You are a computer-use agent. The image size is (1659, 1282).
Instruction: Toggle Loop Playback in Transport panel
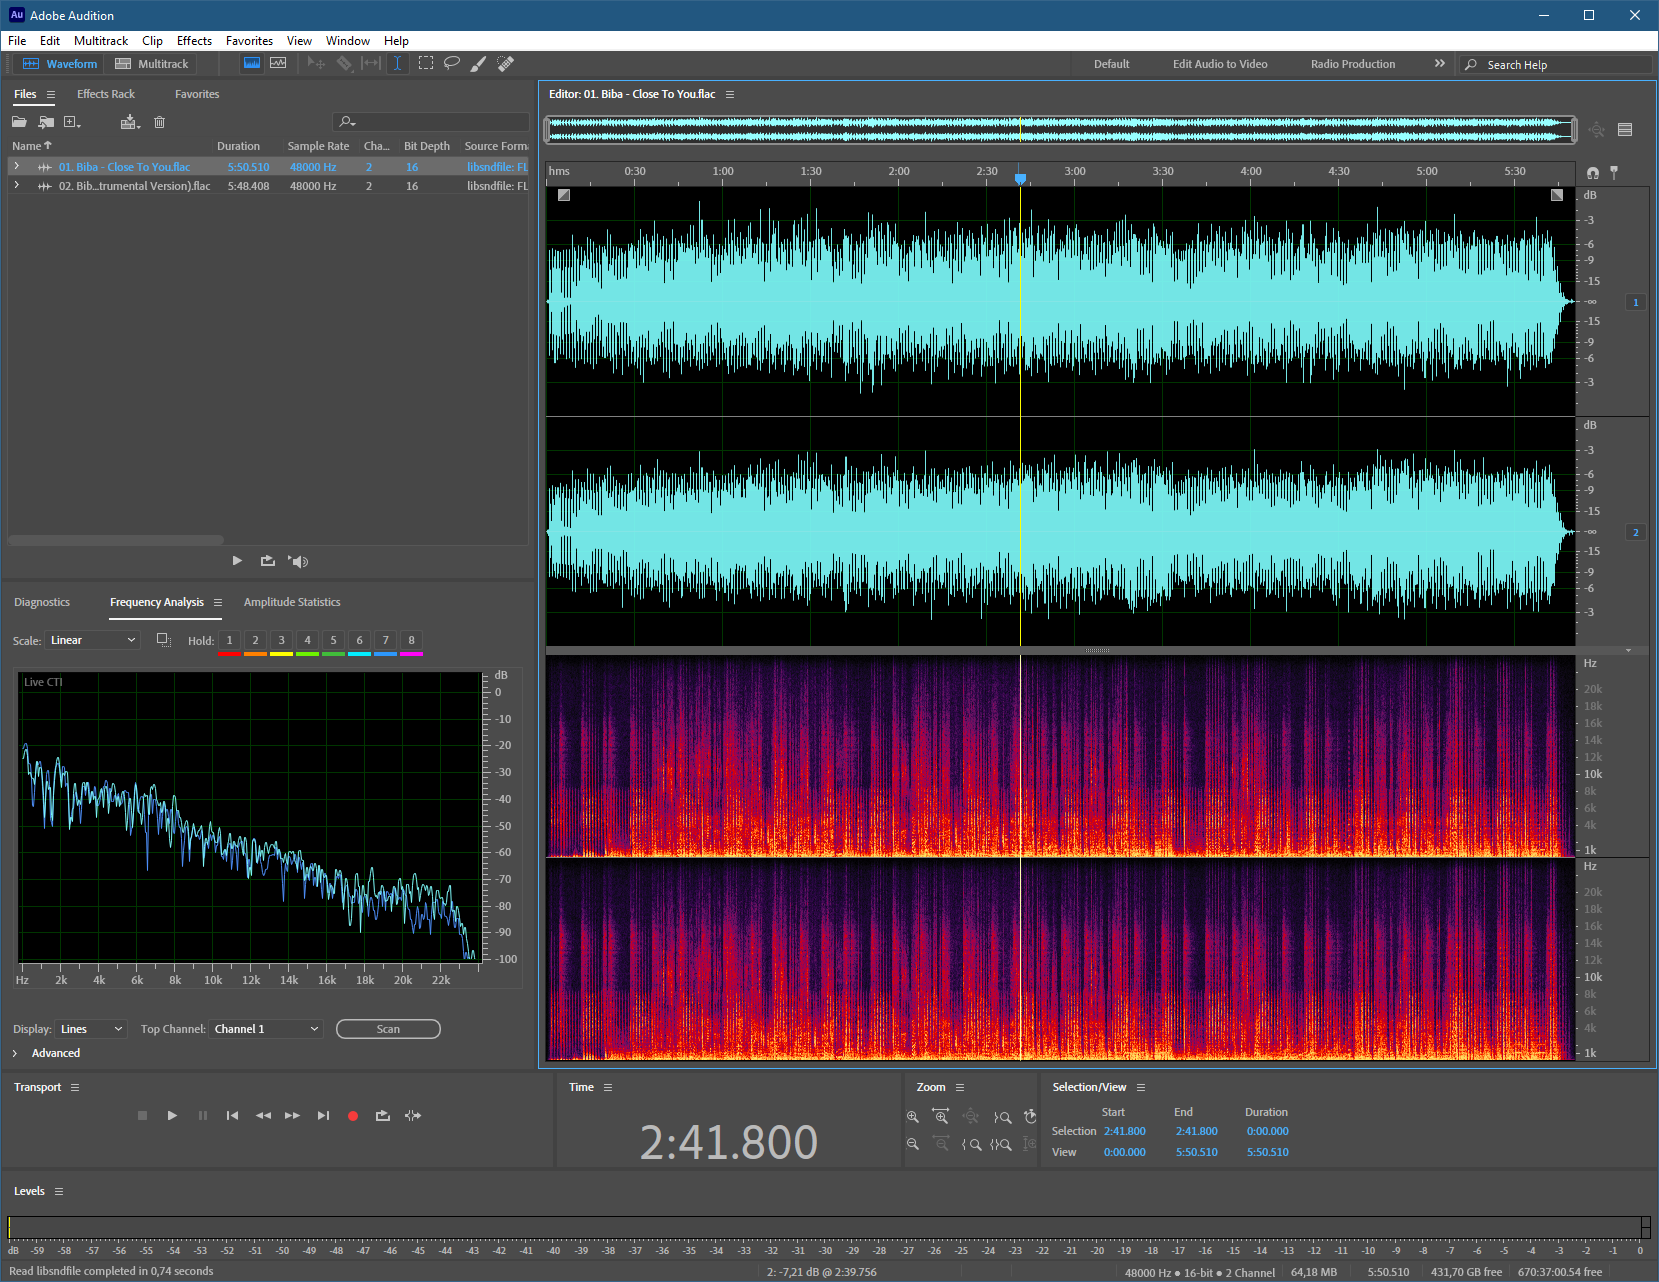coord(382,1116)
